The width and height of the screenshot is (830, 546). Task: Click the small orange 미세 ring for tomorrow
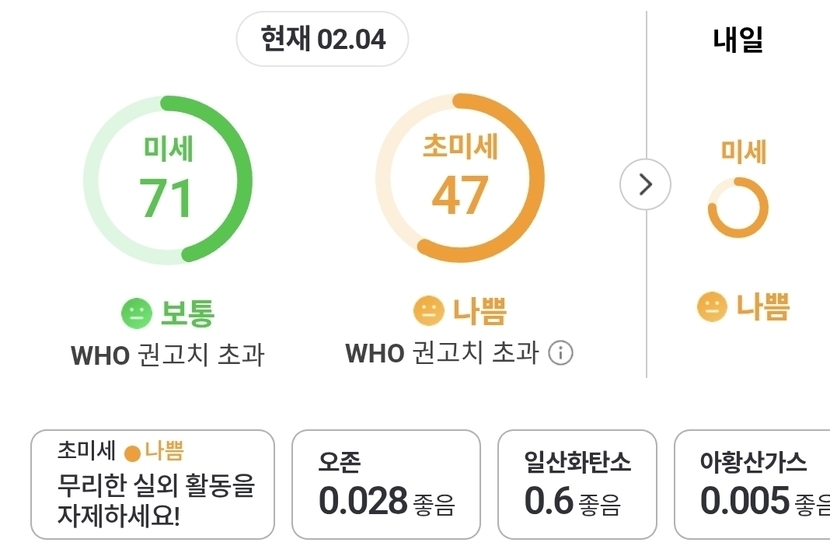737,209
